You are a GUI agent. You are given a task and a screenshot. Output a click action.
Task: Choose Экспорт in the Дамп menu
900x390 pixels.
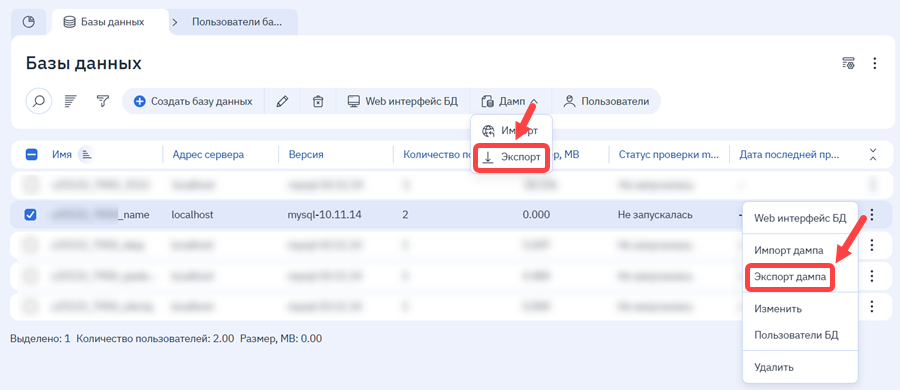click(x=511, y=157)
